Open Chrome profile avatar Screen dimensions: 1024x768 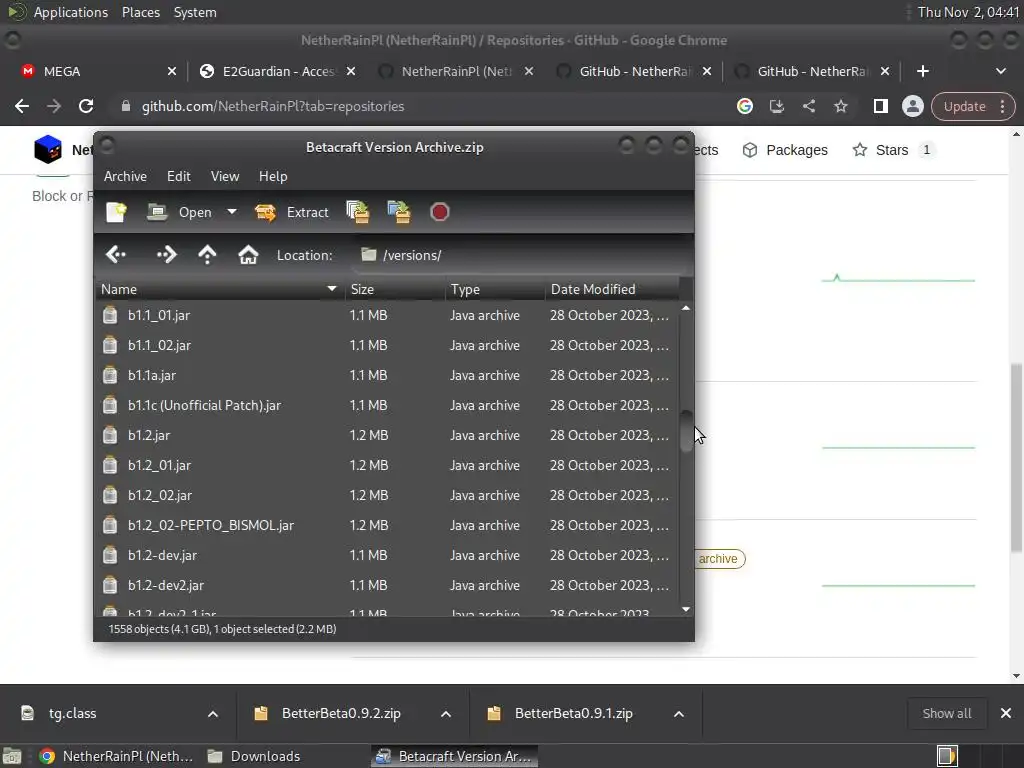912,106
